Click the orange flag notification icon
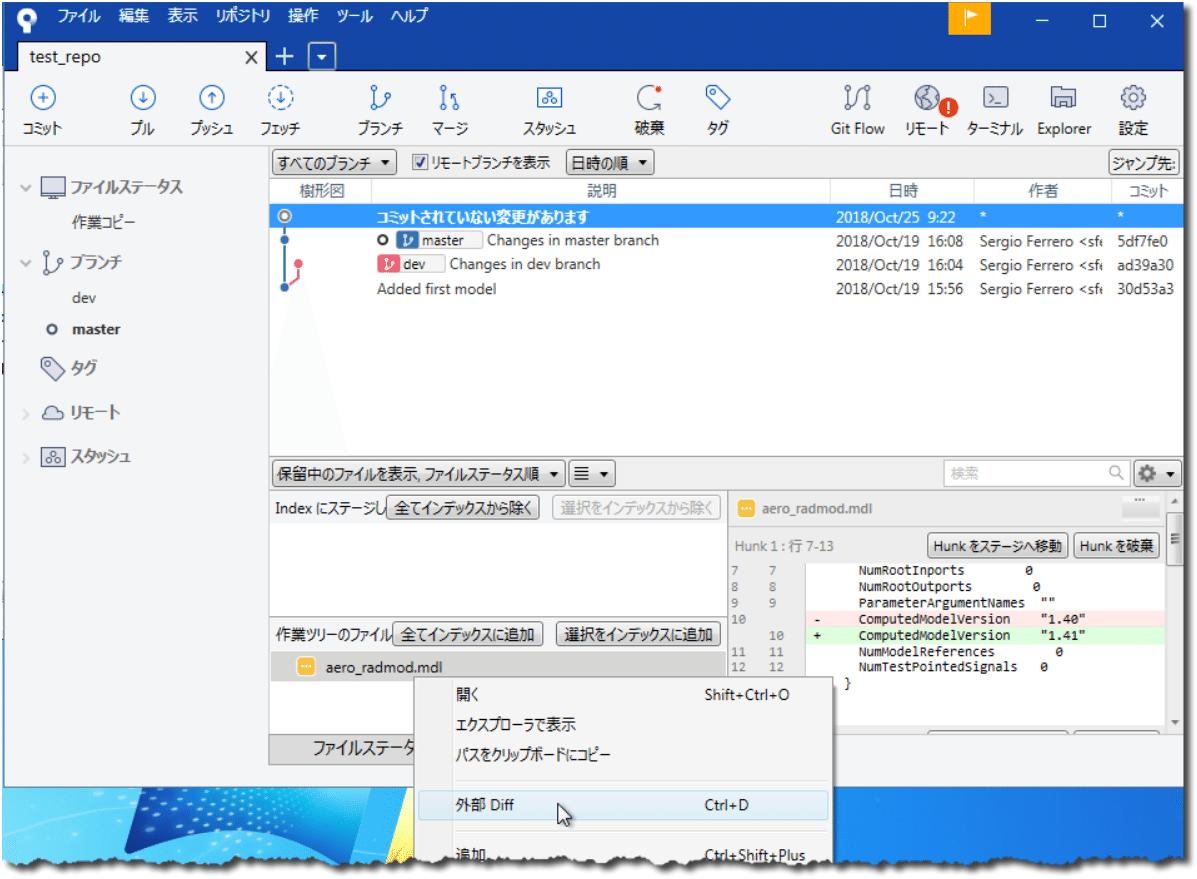 pos(970,18)
